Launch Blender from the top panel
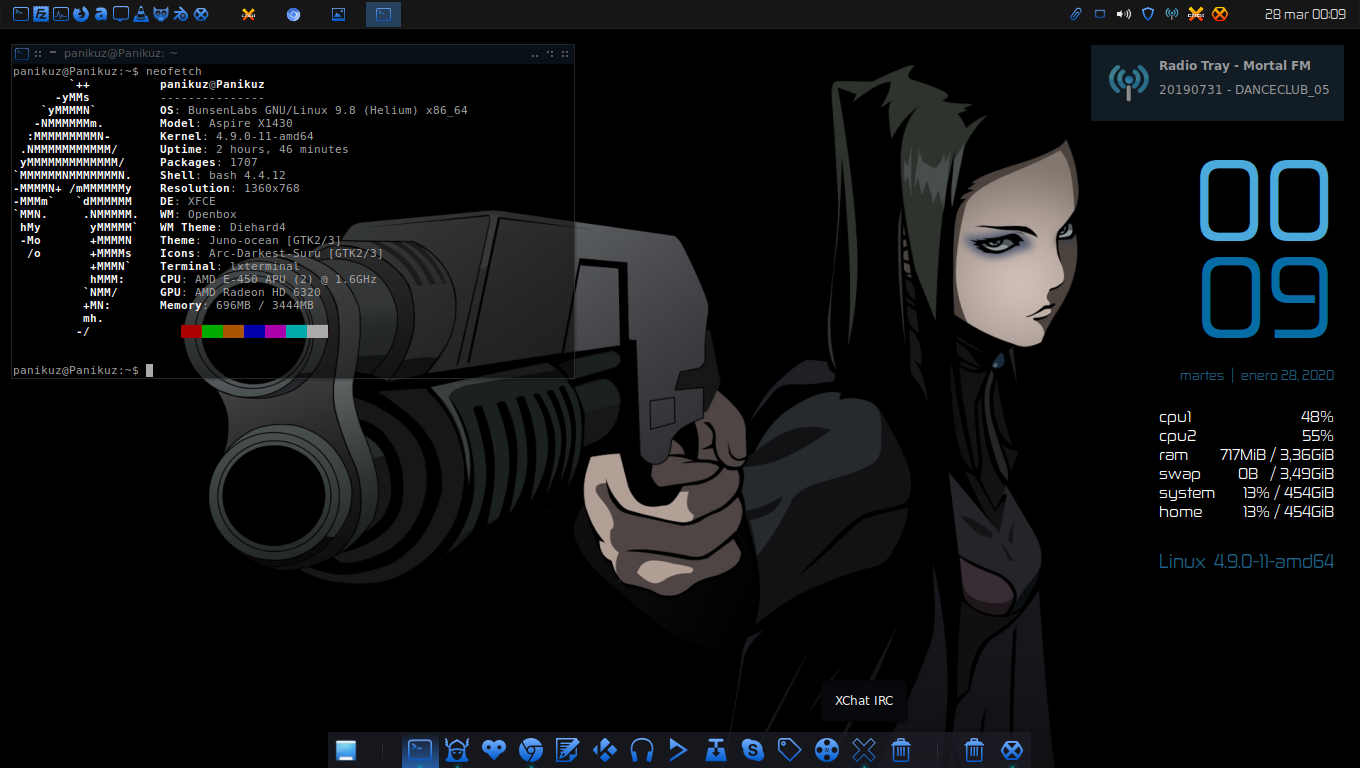 [x=181, y=14]
